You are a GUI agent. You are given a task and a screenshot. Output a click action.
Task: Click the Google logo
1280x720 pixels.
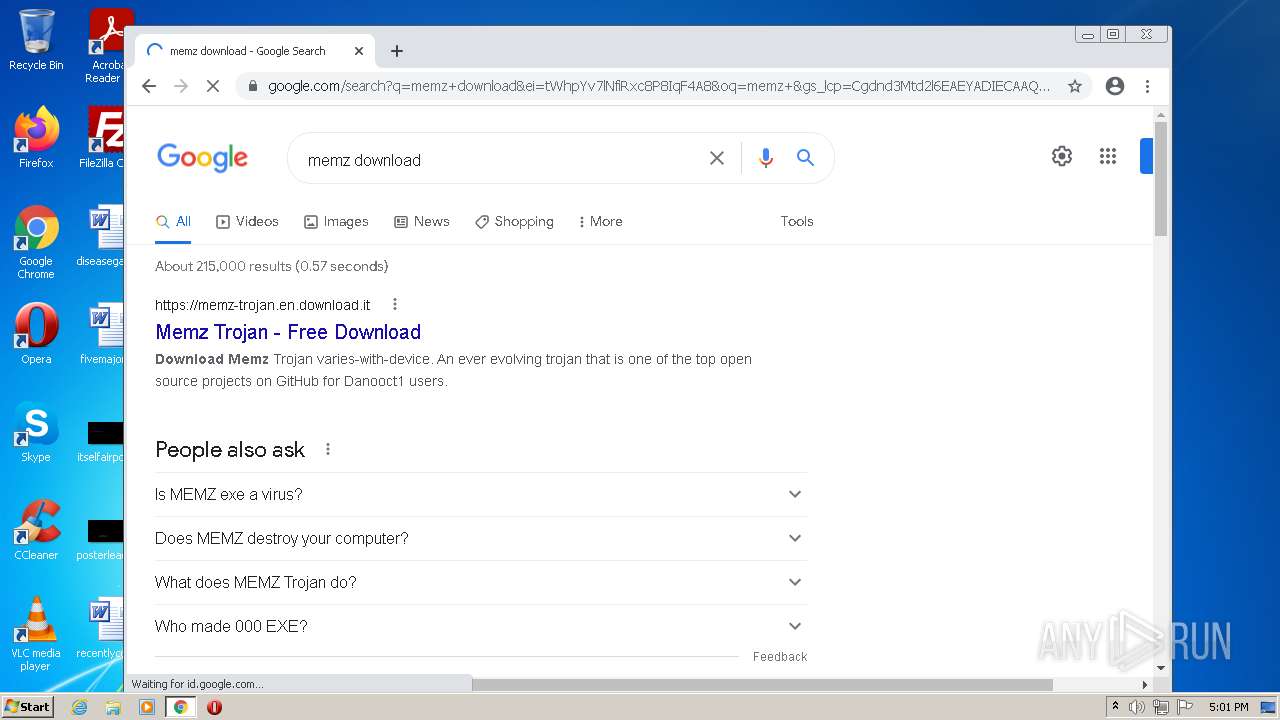pyautogui.click(x=202, y=158)
